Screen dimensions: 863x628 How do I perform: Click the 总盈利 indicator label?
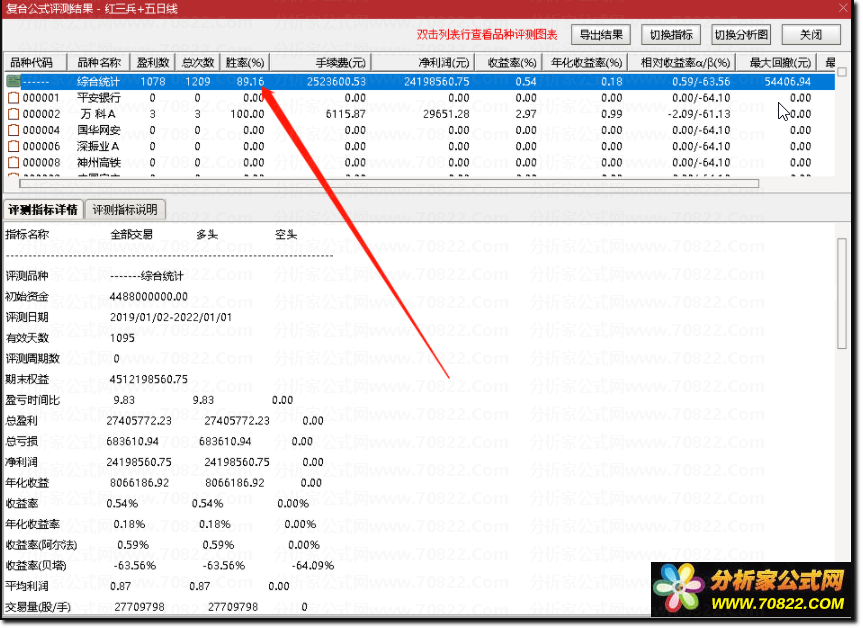[x=21, y=421]
